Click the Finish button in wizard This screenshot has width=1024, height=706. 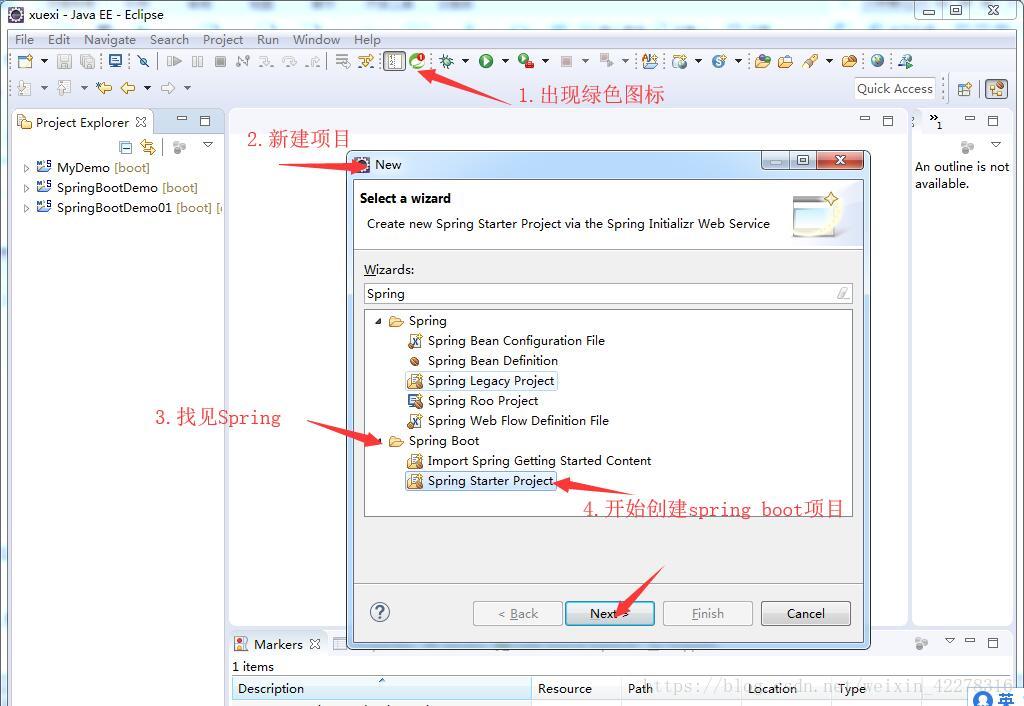coord(707,614)
